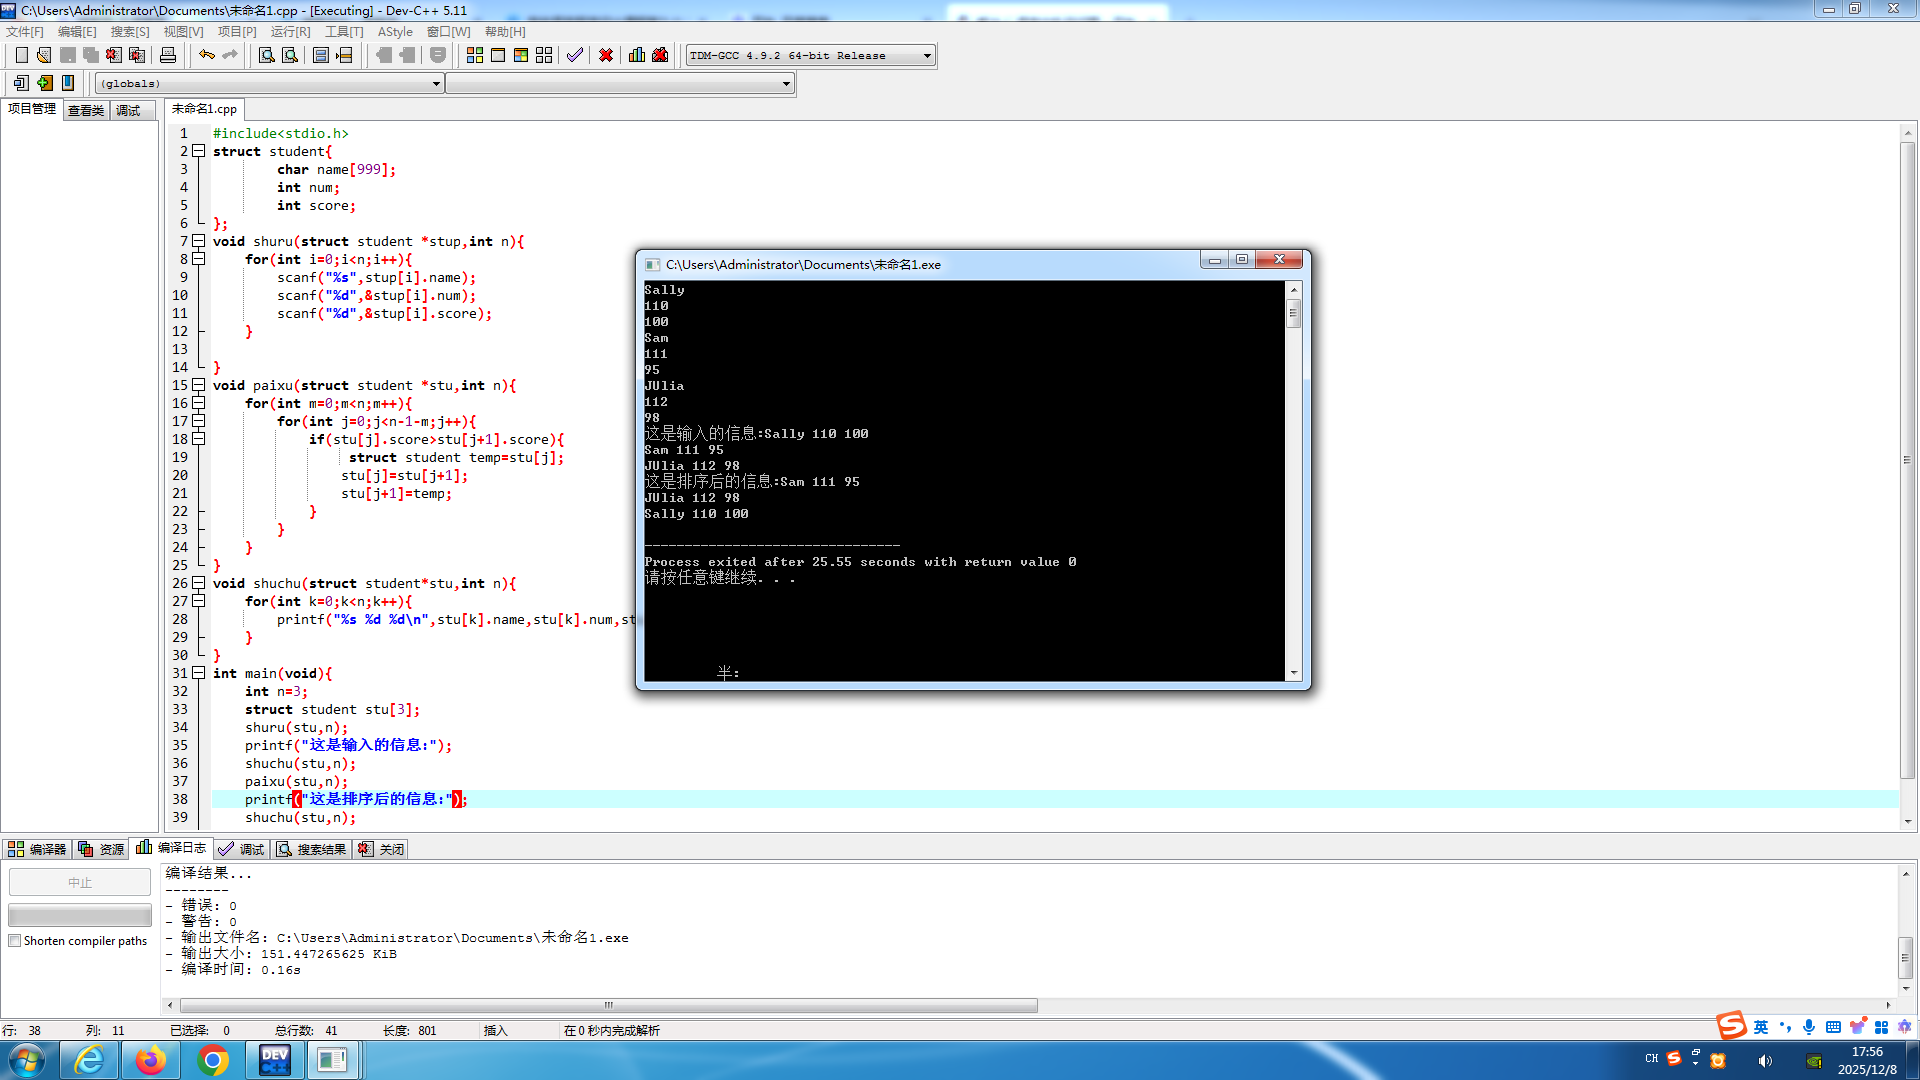The height and width of the screenshot is (1080, 1920).
Task: Open the 搜索结果 tab
Action: (x=312, y=849)
